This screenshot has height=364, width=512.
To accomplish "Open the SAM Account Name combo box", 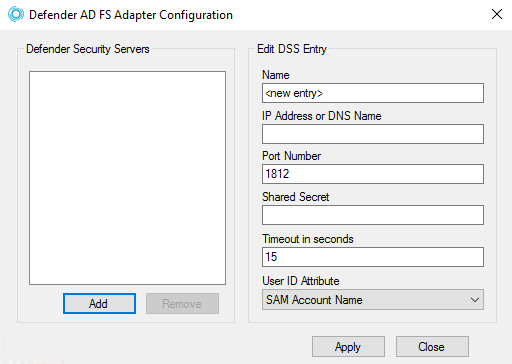I will click(373, 300).
